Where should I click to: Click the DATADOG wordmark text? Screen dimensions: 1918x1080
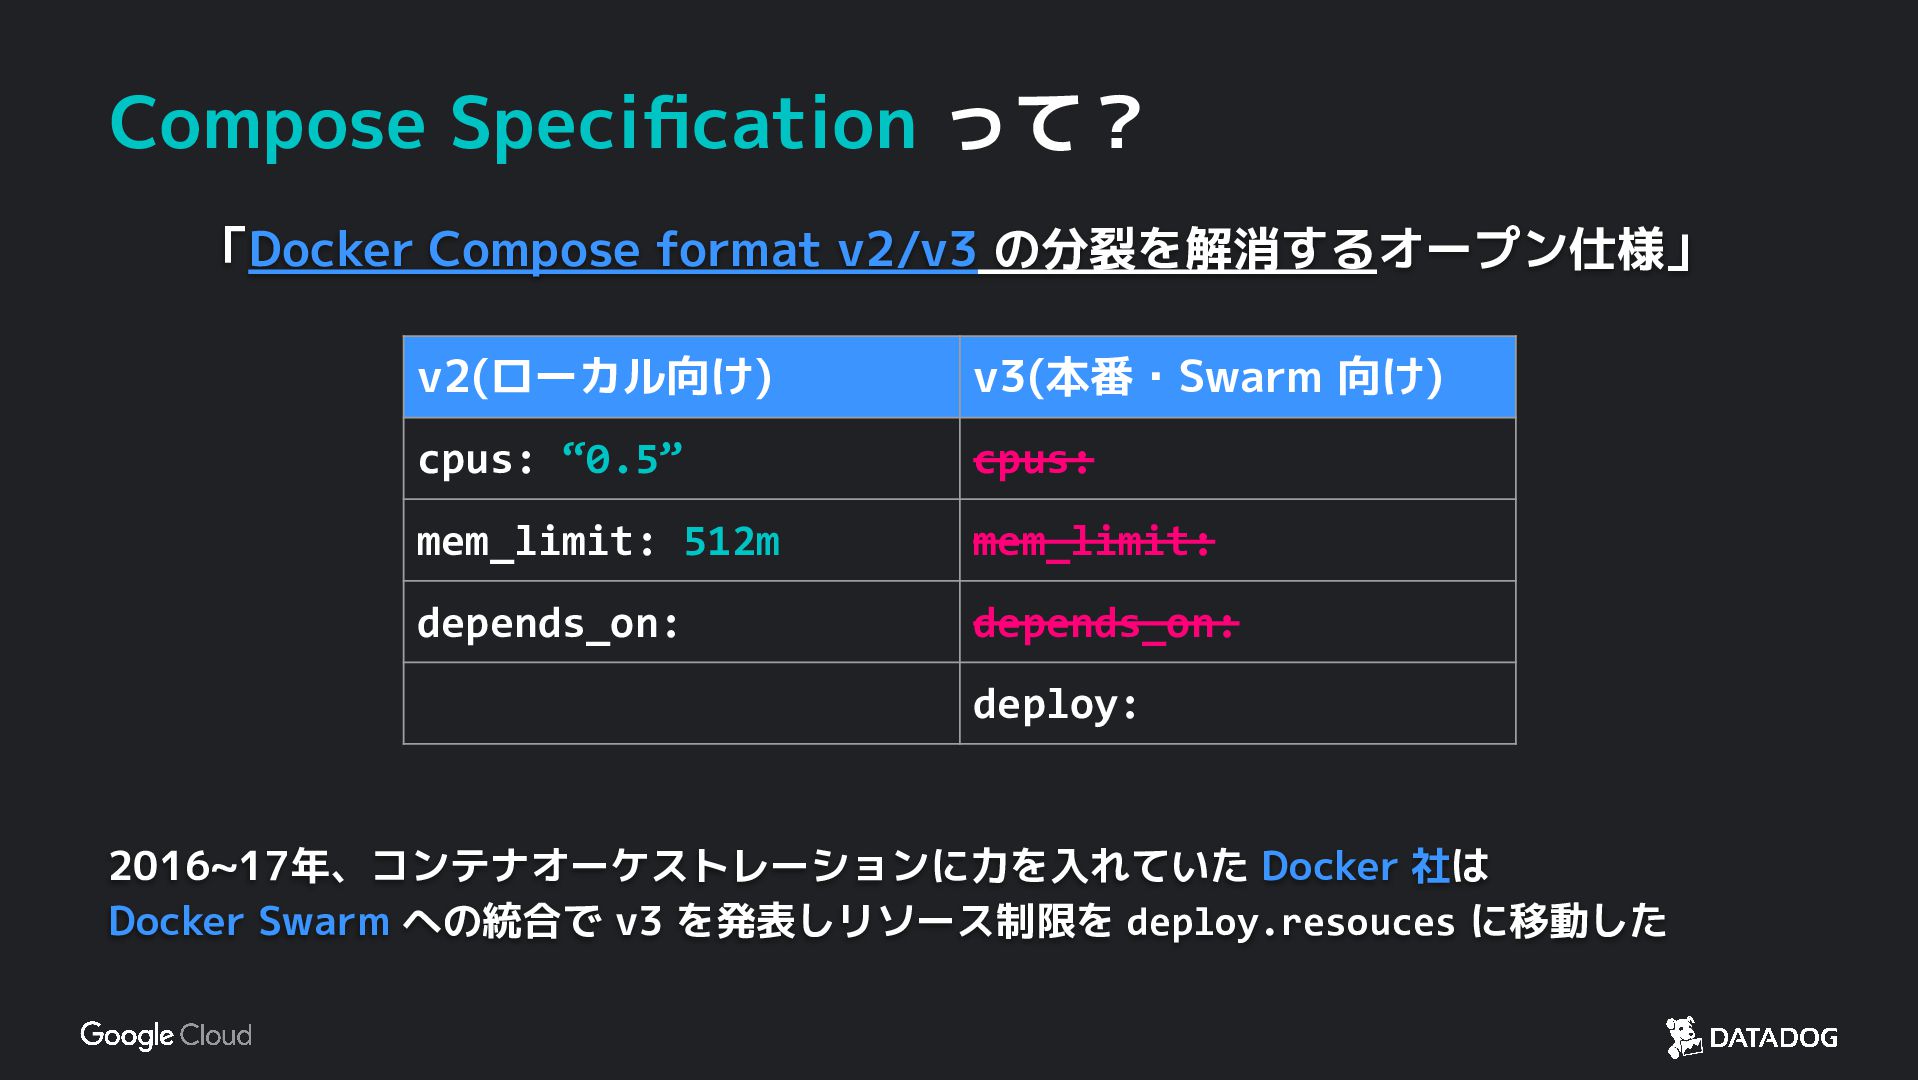pos(1773,1038)
